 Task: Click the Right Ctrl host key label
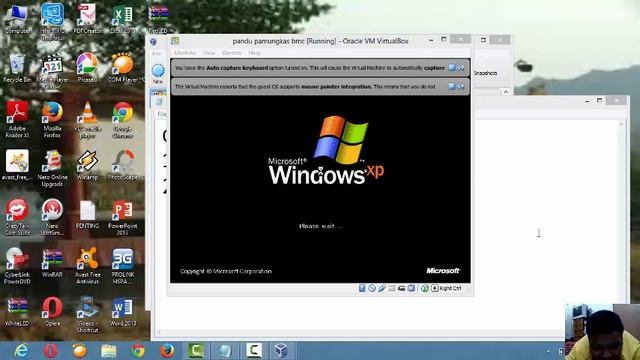point(451,288)
